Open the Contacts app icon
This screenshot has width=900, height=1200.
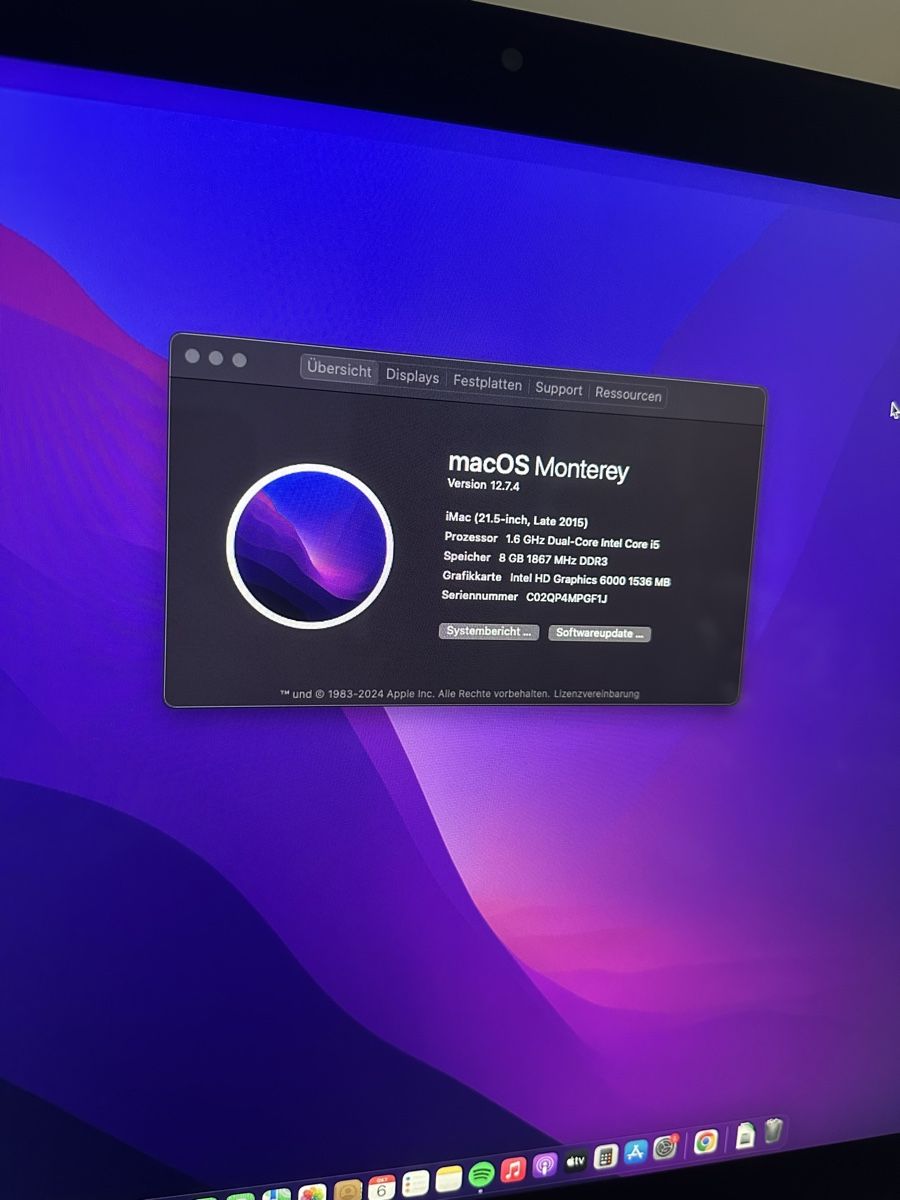[348, 1190]
